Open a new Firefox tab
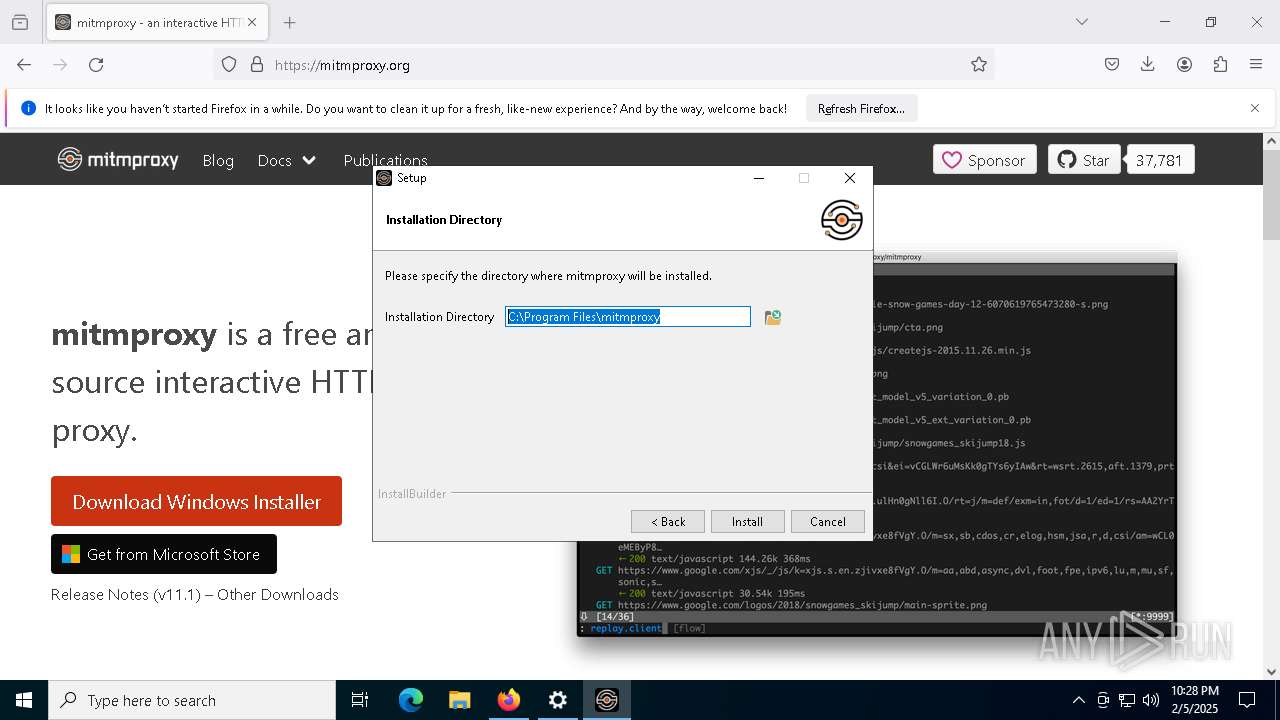The image size is (1280, 720). pyautogui.click(x=289, y=22)
